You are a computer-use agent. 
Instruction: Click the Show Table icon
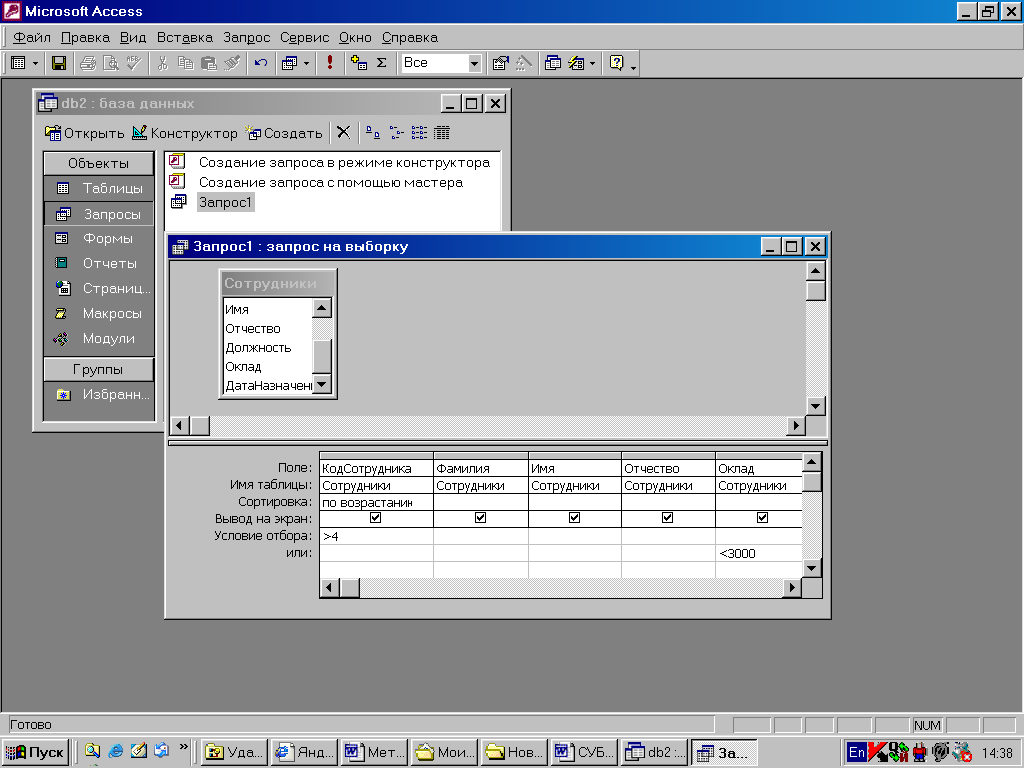(x=359, y=63)
